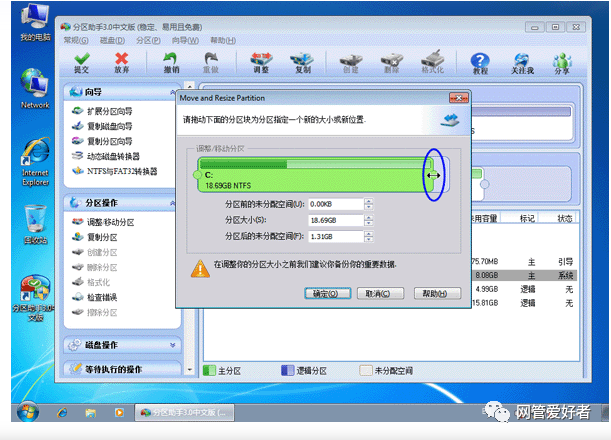The image size is (611, 440).
Task: Click the 复制 (Copy) toolbar icon
Action: [x=302, y=63]
